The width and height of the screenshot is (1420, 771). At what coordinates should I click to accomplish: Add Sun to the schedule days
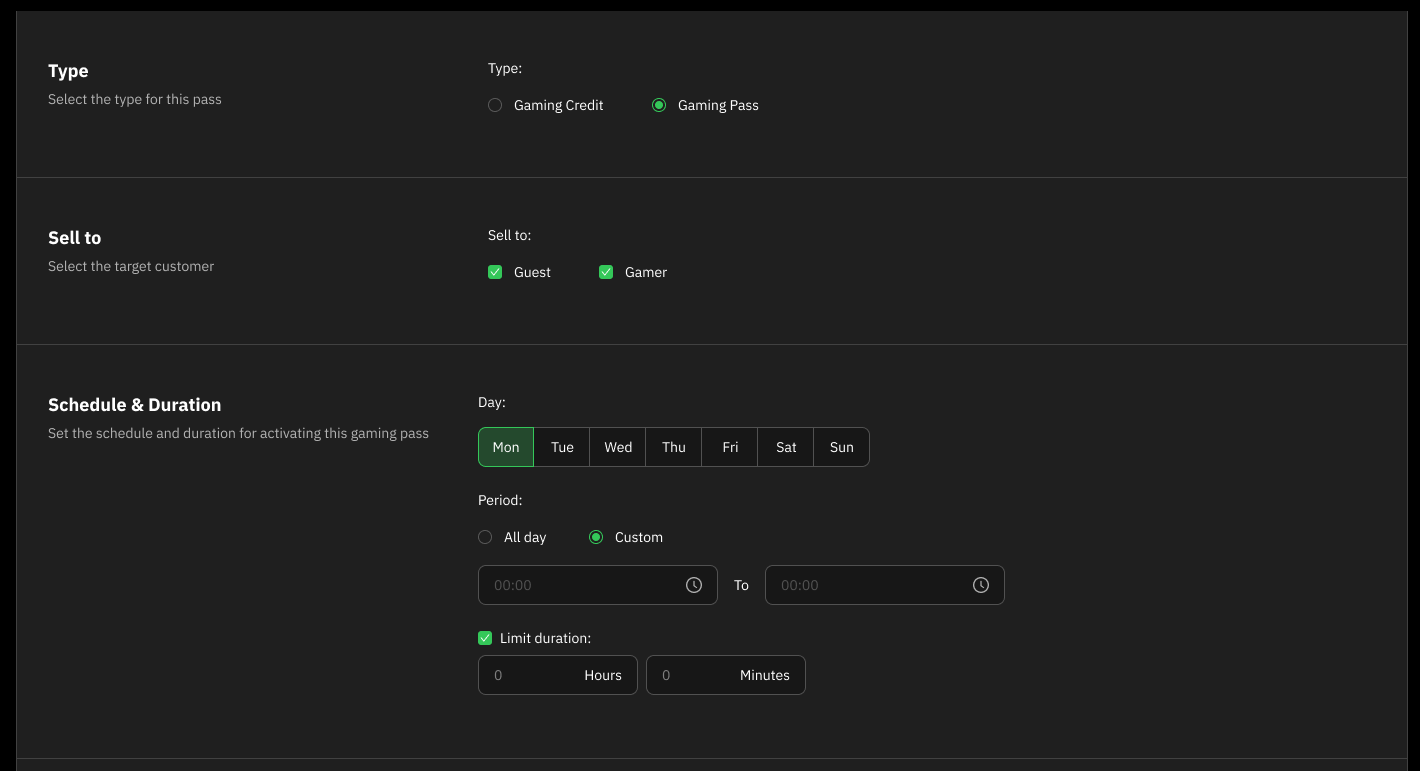click(842, 447)
